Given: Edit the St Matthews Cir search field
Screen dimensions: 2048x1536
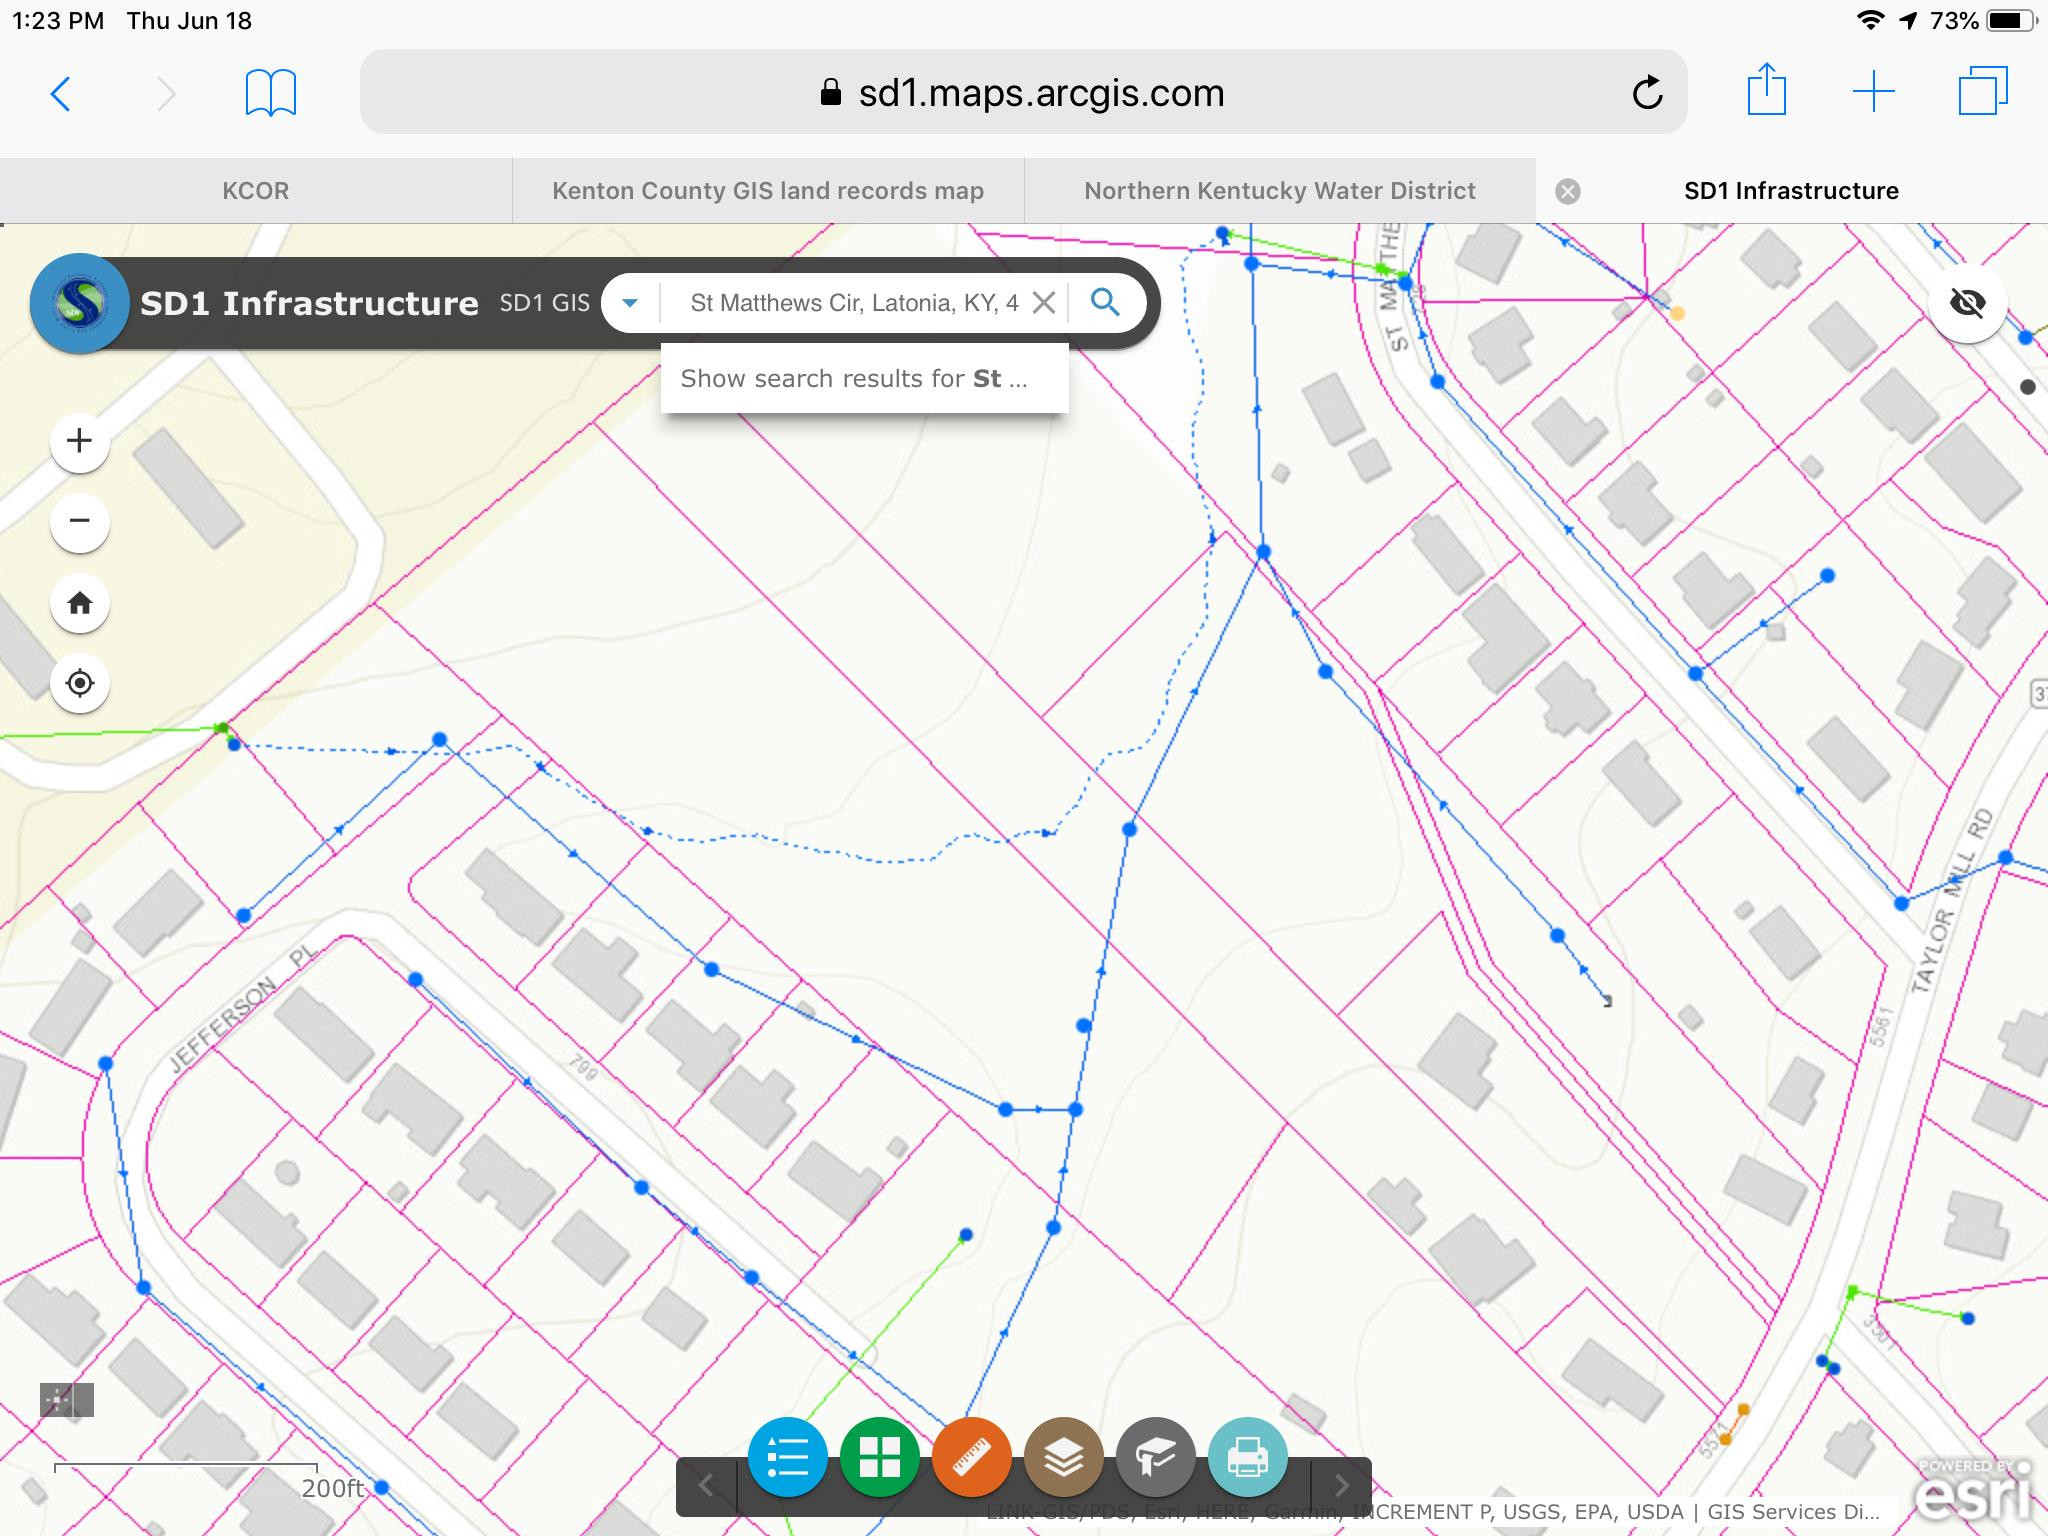Looking at the screenshot, I should [x=854, y=303].
